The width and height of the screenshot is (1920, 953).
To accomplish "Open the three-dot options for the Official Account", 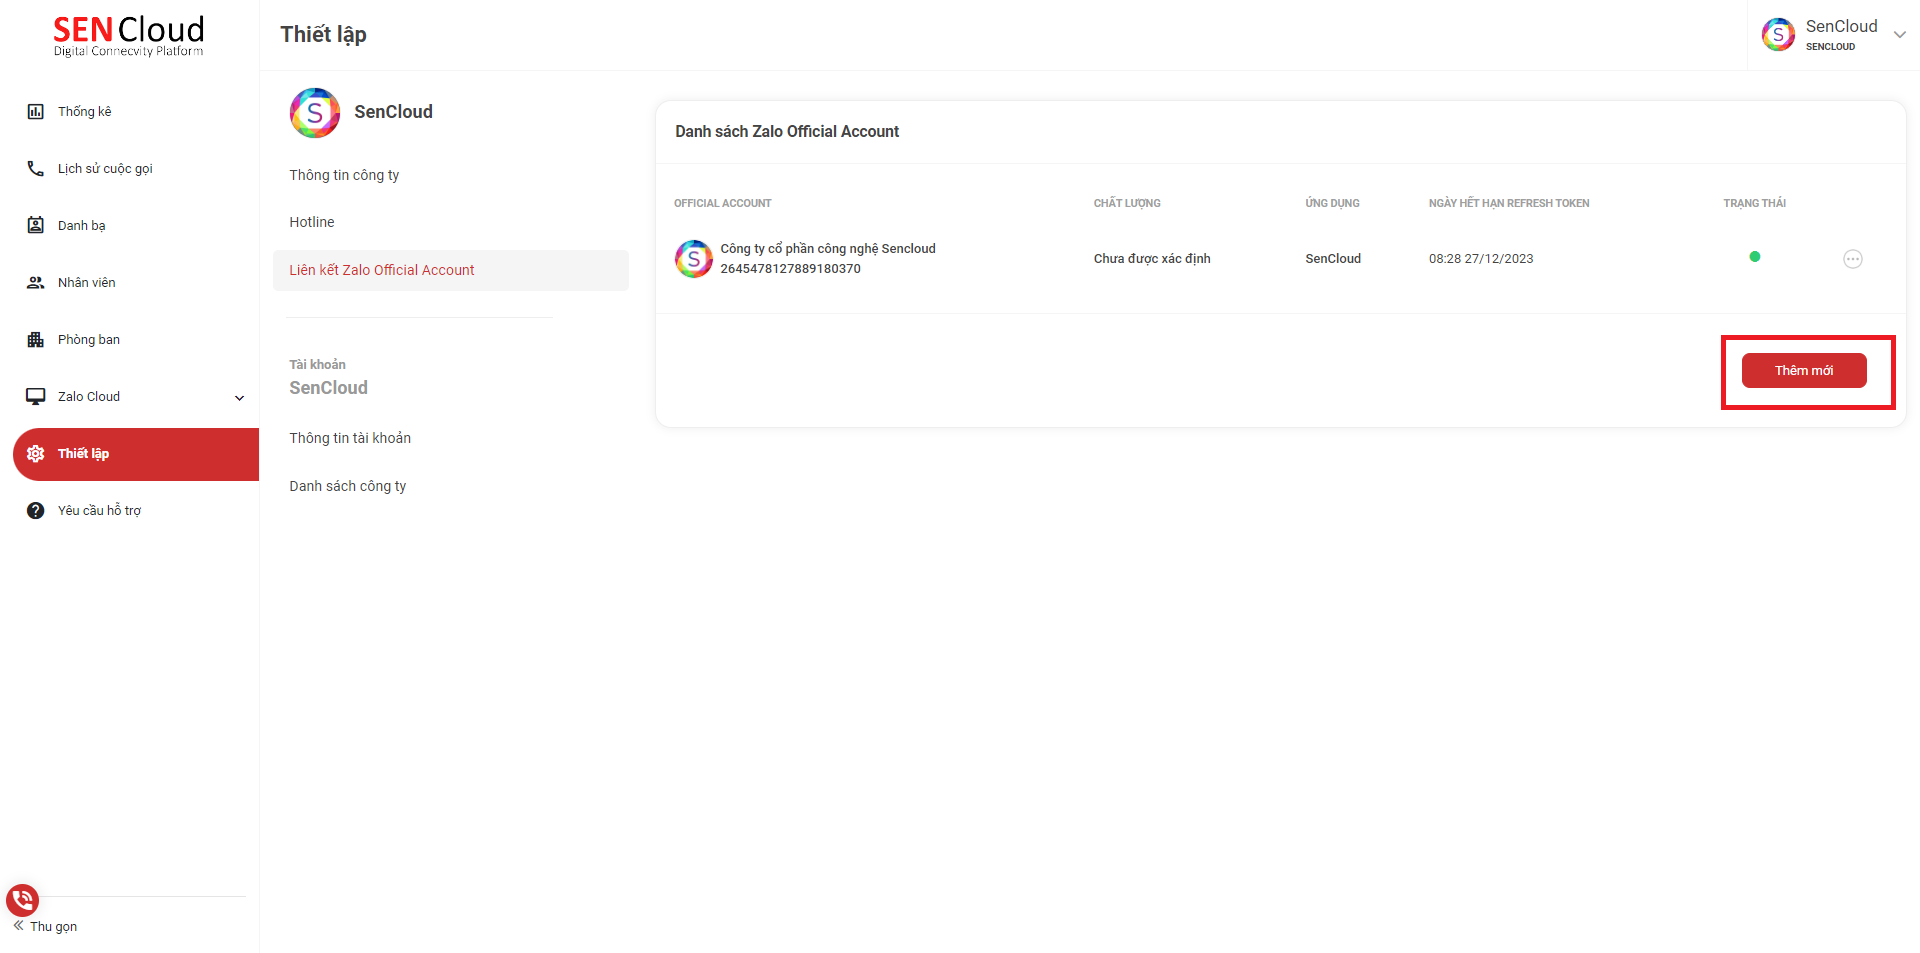I will pos(1852,259).
